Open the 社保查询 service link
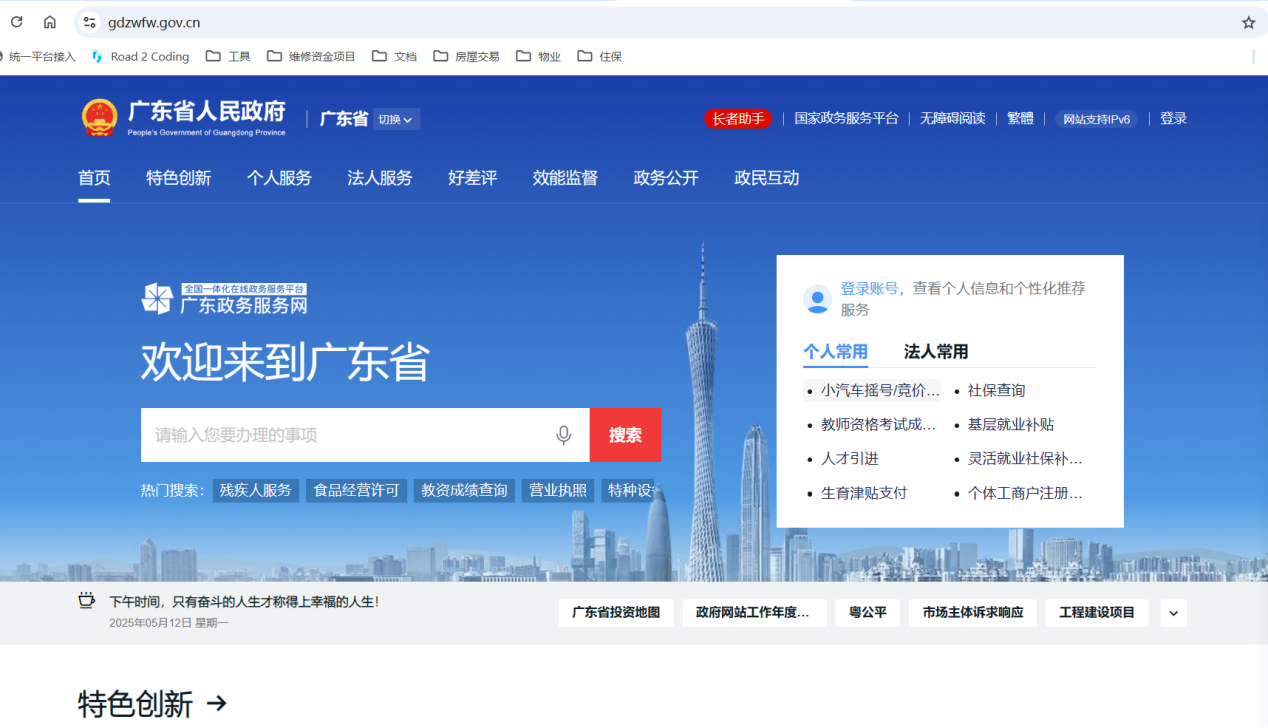 [996, 390]
